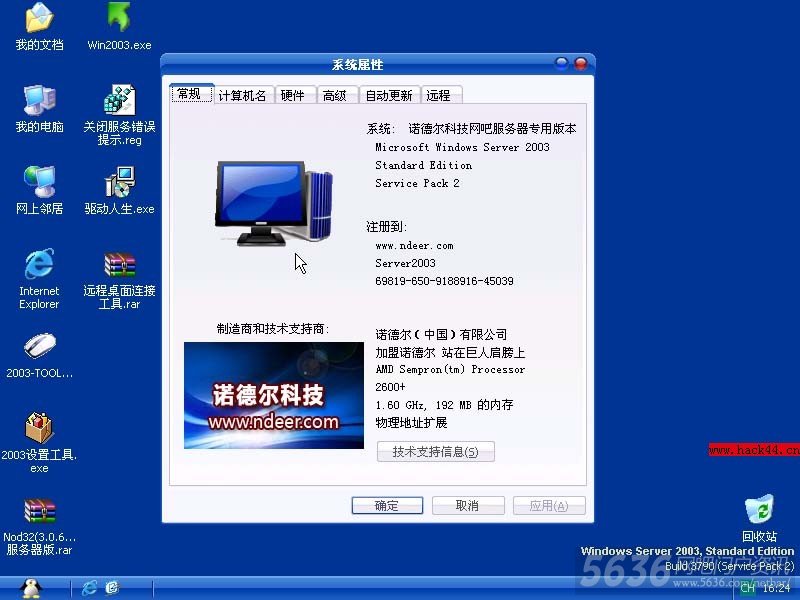Click the 技术支持信息(S) button

click(x=435, y=452)
